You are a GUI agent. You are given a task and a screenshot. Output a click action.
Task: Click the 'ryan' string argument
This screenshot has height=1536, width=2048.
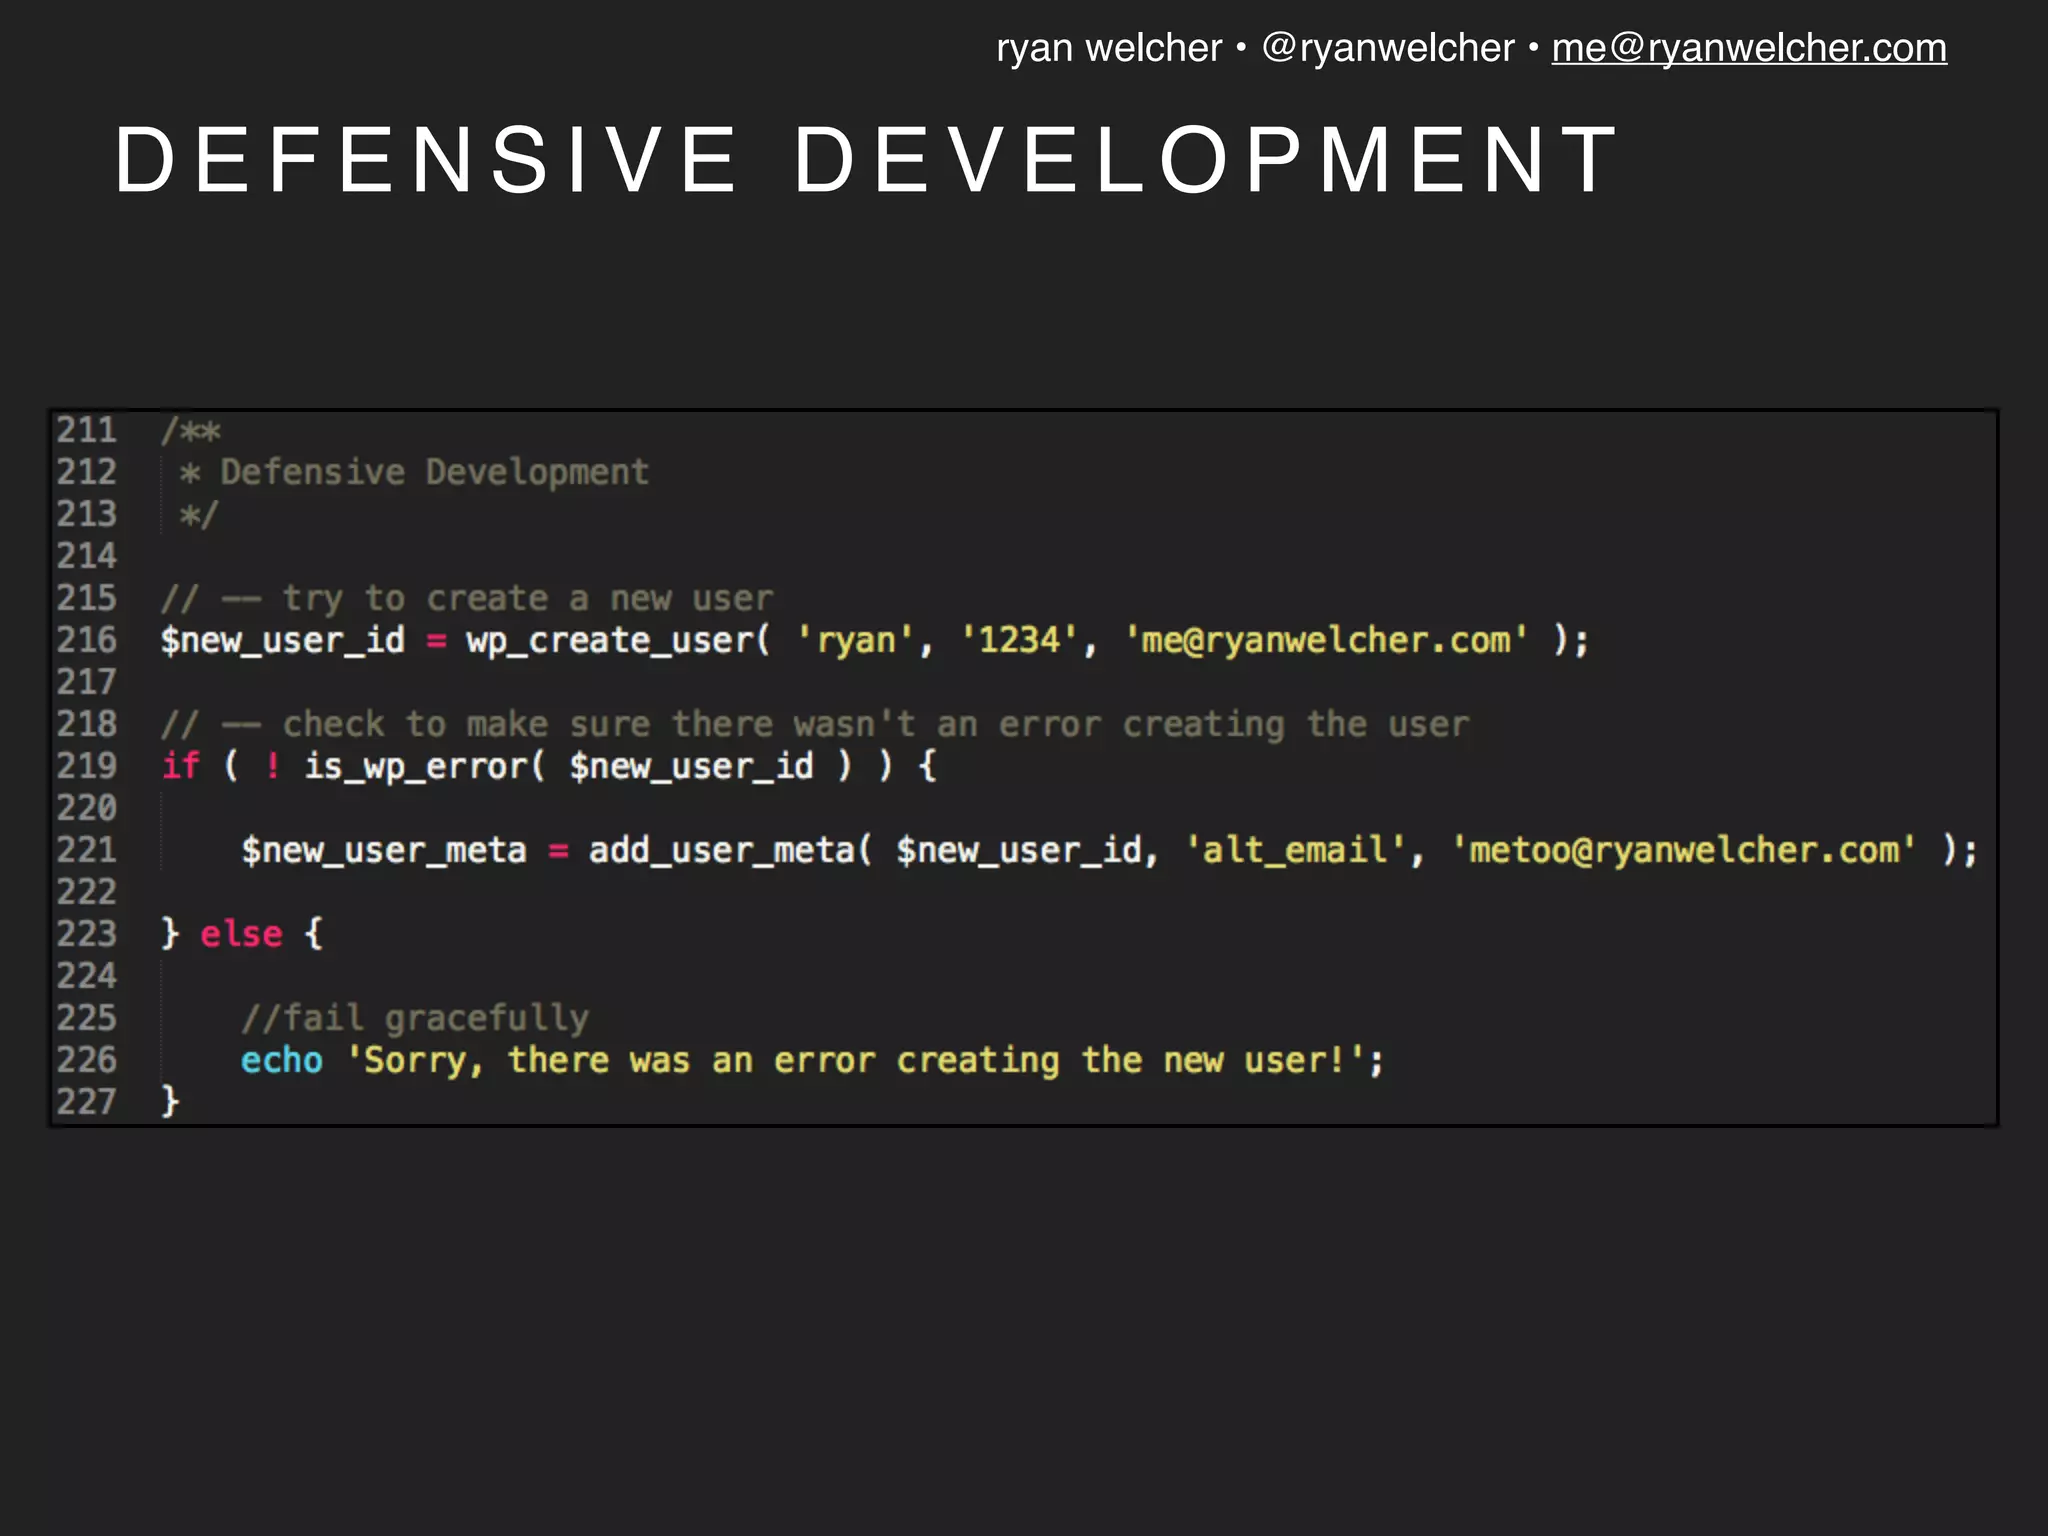[x=855, y=640]
